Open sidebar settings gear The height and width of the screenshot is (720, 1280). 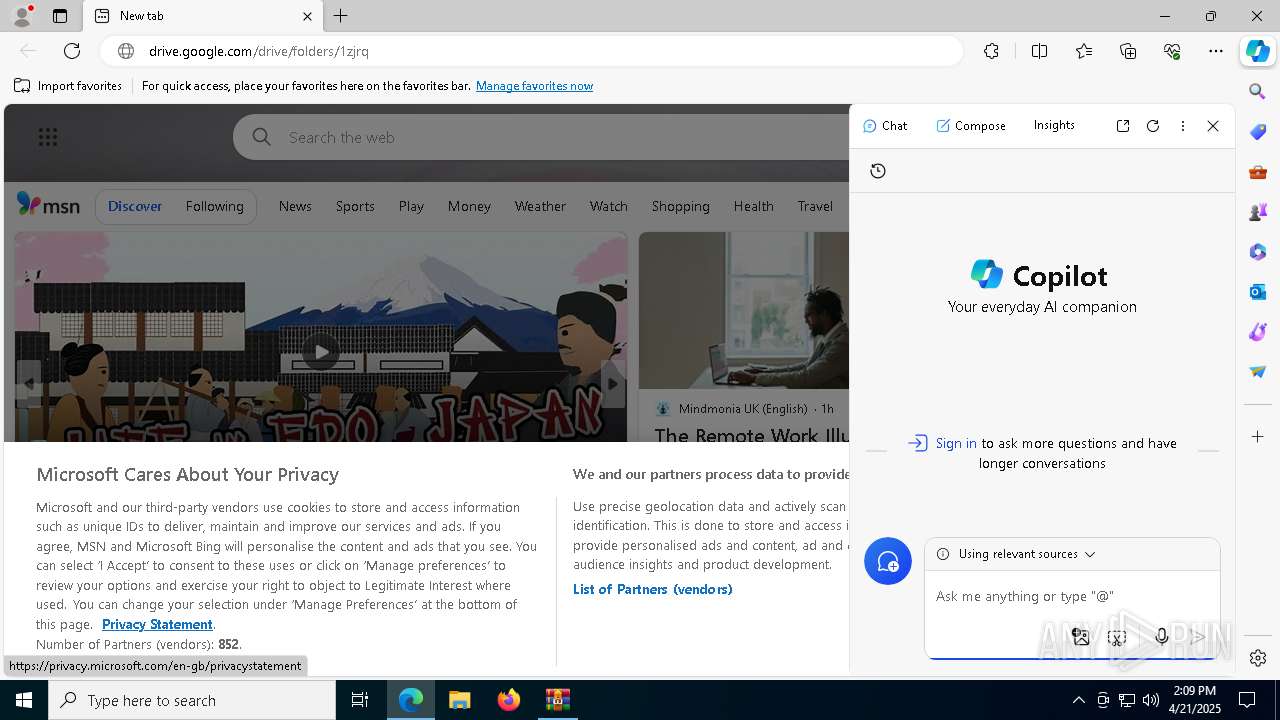point(1258,658)
